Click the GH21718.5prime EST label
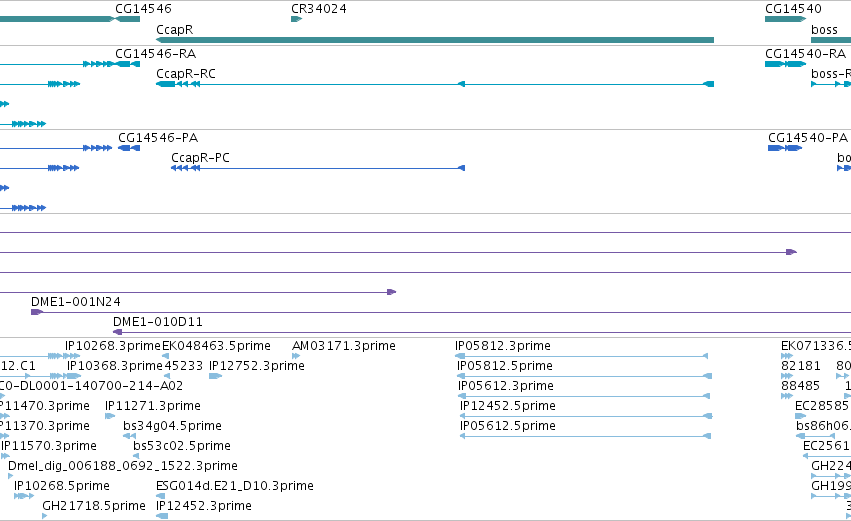This screenshot has height=521, width=851. pos(94,506)
